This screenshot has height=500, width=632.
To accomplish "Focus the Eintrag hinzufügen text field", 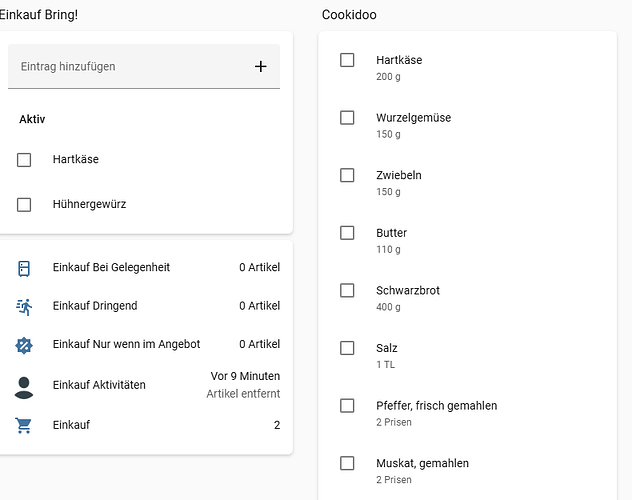I will (125, 67).
